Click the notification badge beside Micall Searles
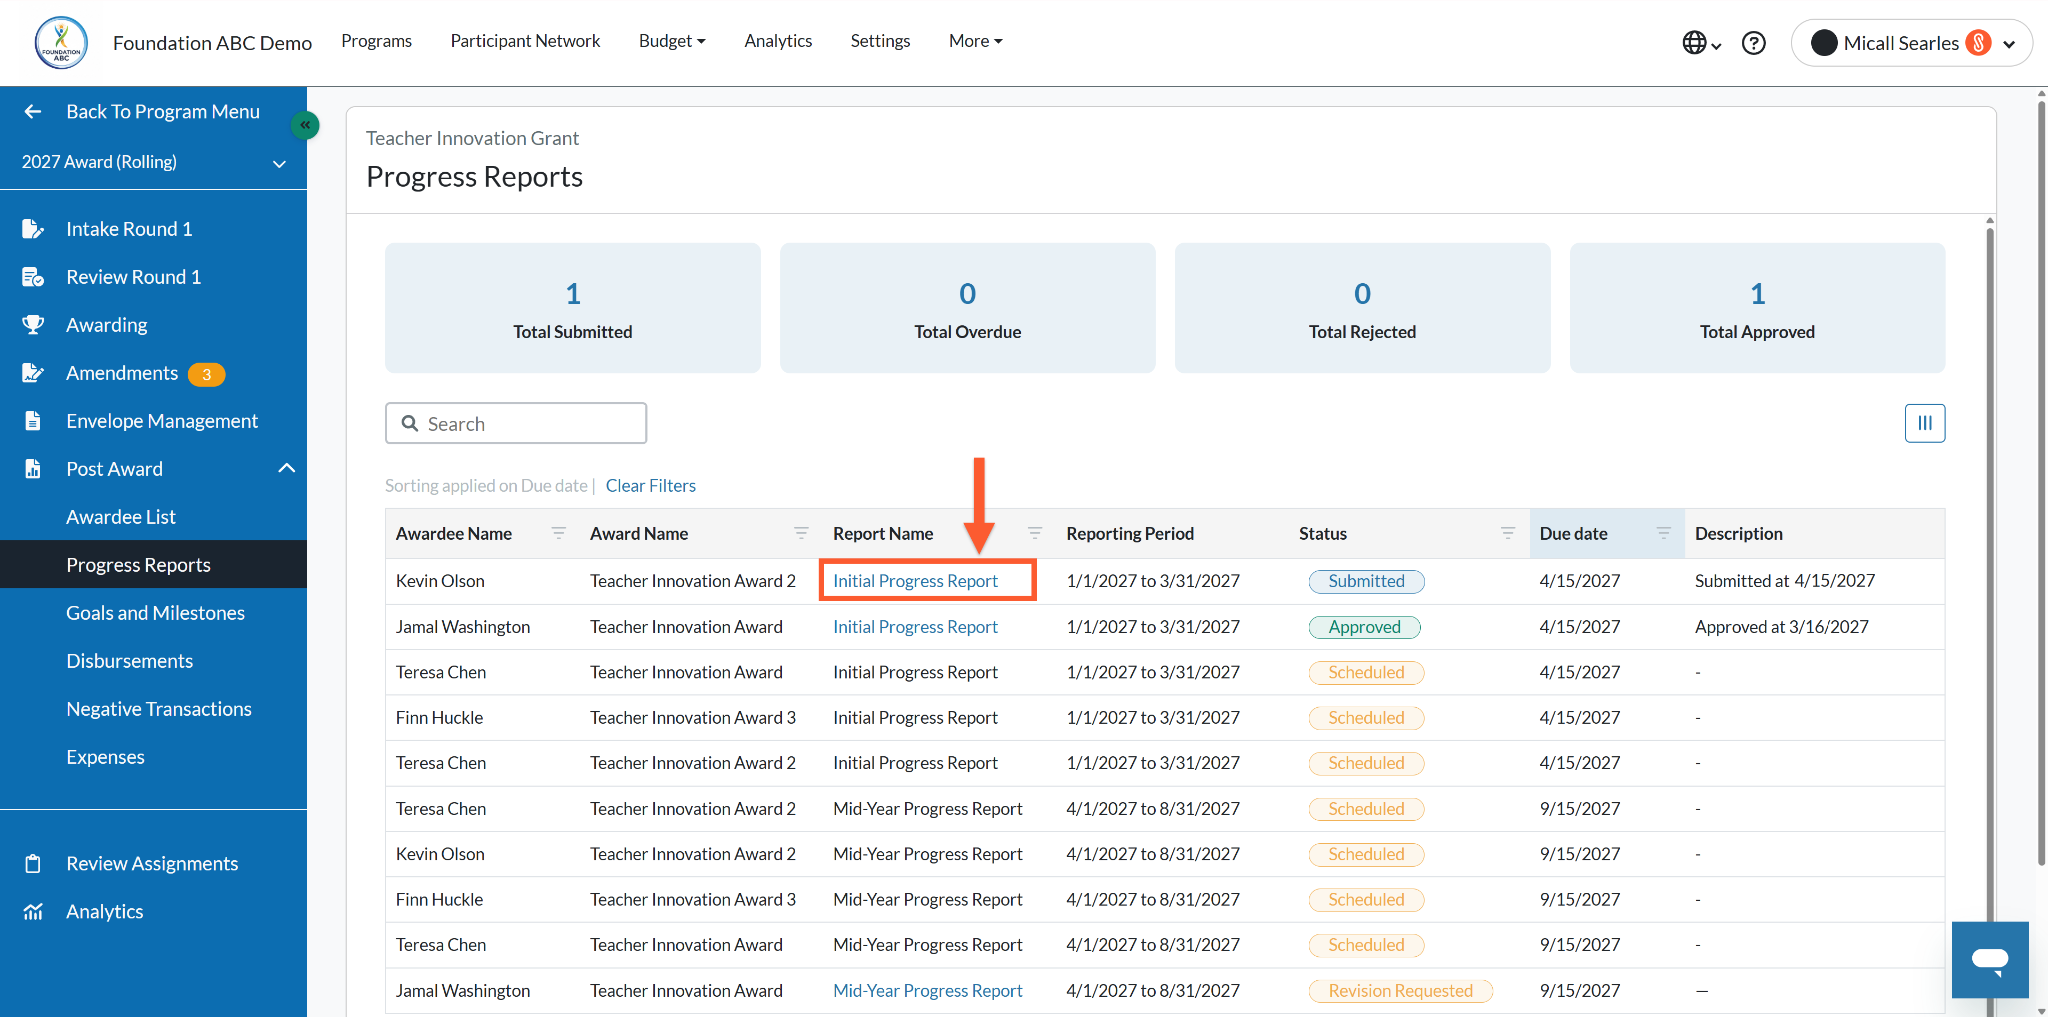2048x1017 pixels. 1978,43
